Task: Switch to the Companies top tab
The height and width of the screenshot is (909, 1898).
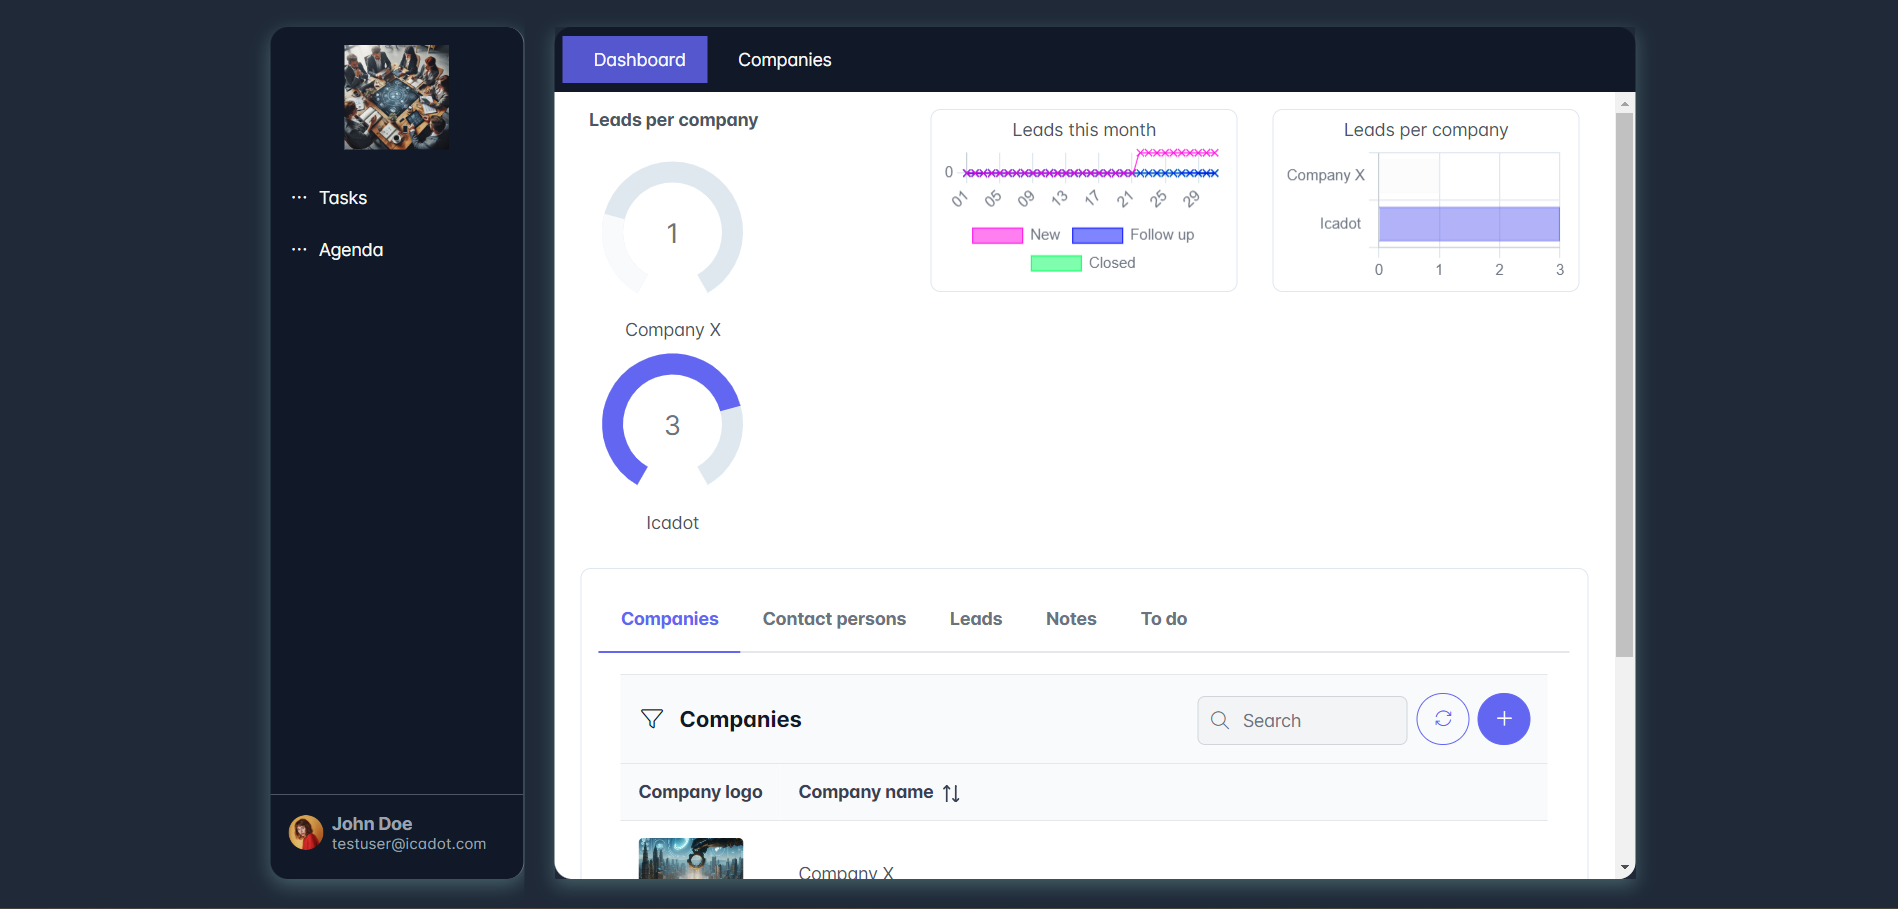Action: point(785,60)
